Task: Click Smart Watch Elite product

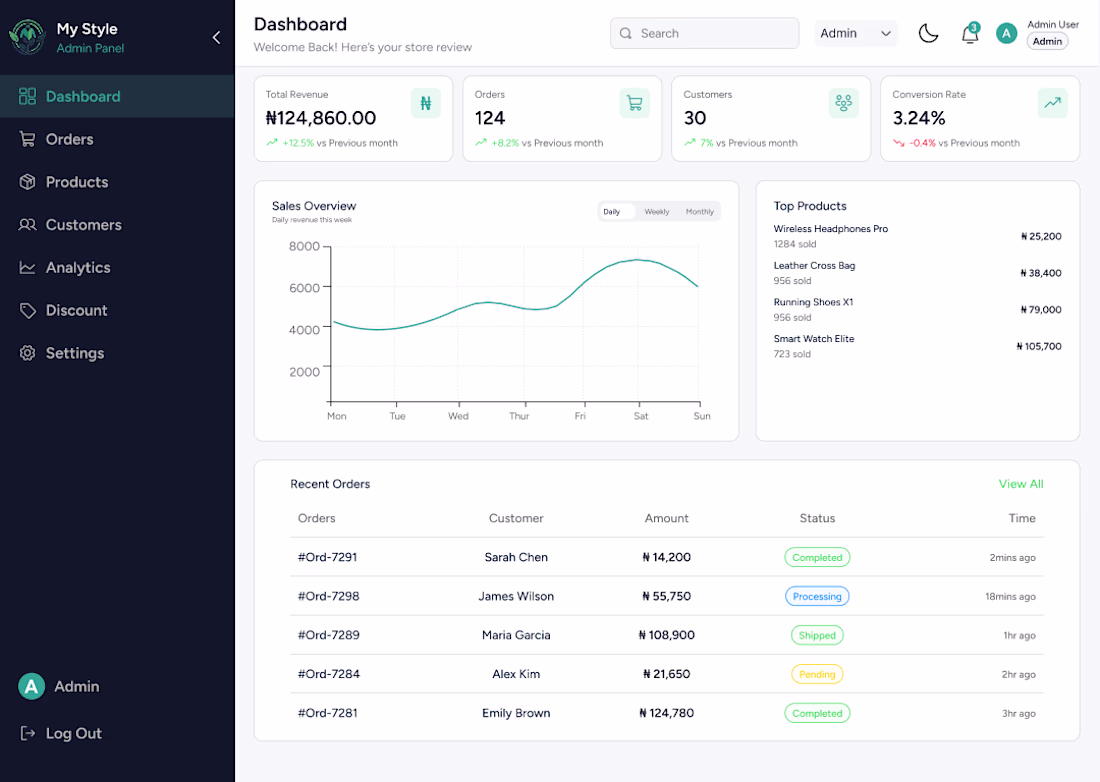Action: [814, 338]
